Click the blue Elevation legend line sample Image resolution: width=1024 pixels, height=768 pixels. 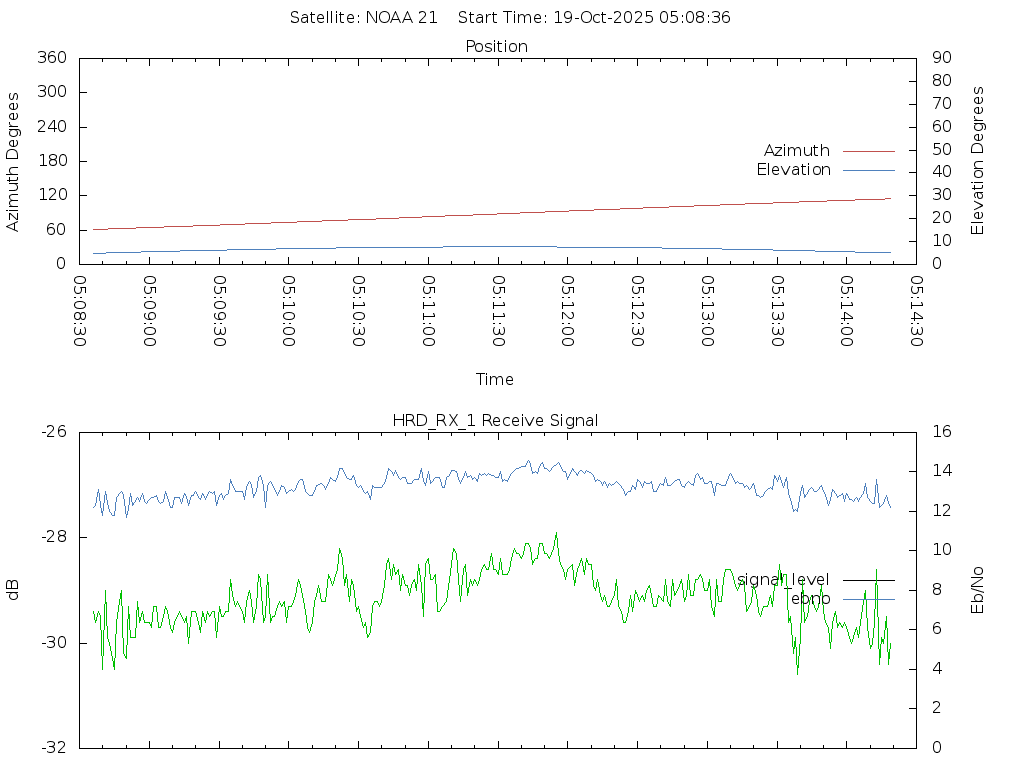pos(868,170)
